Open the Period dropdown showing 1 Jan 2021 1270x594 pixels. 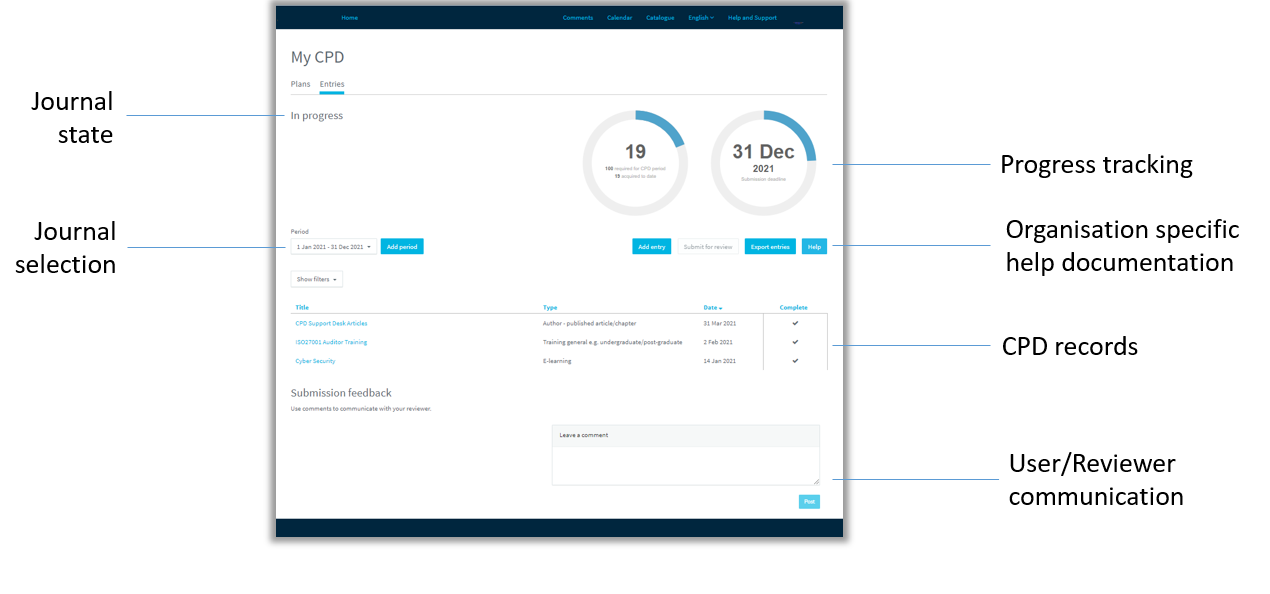pyautogui.click(x=332, y=246)
